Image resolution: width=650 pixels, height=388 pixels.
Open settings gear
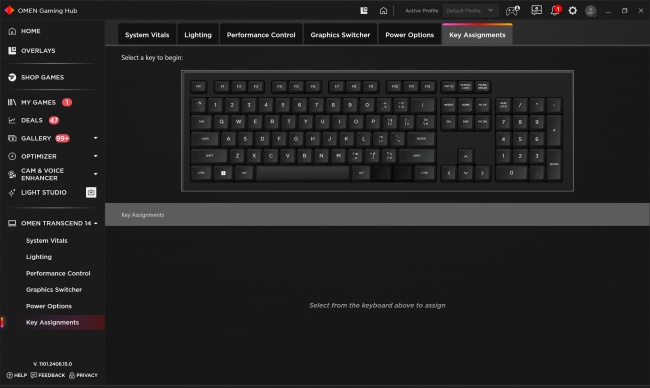pos(572,10)
